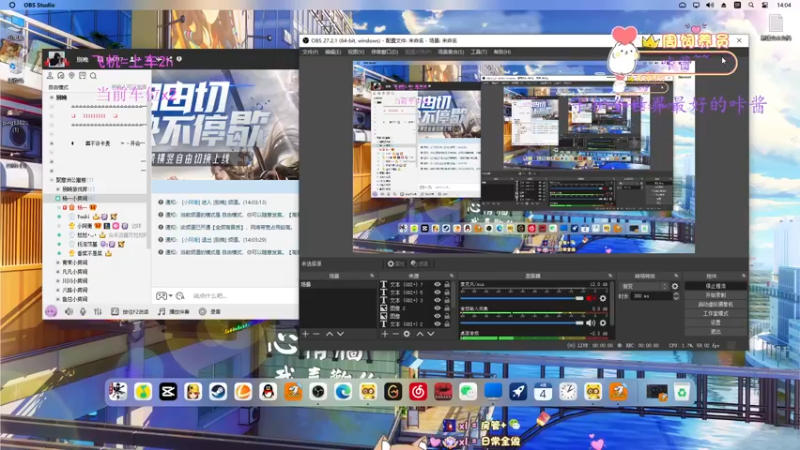800x450 pixels.
Task: Click the Stop Streaming (停止推流) button in OBS
Action: tap(715, 286)
